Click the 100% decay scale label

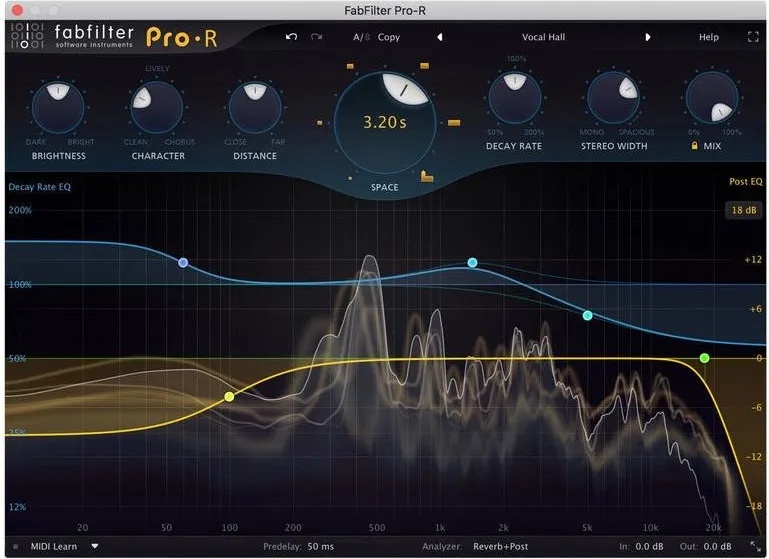tap(20, 284)
